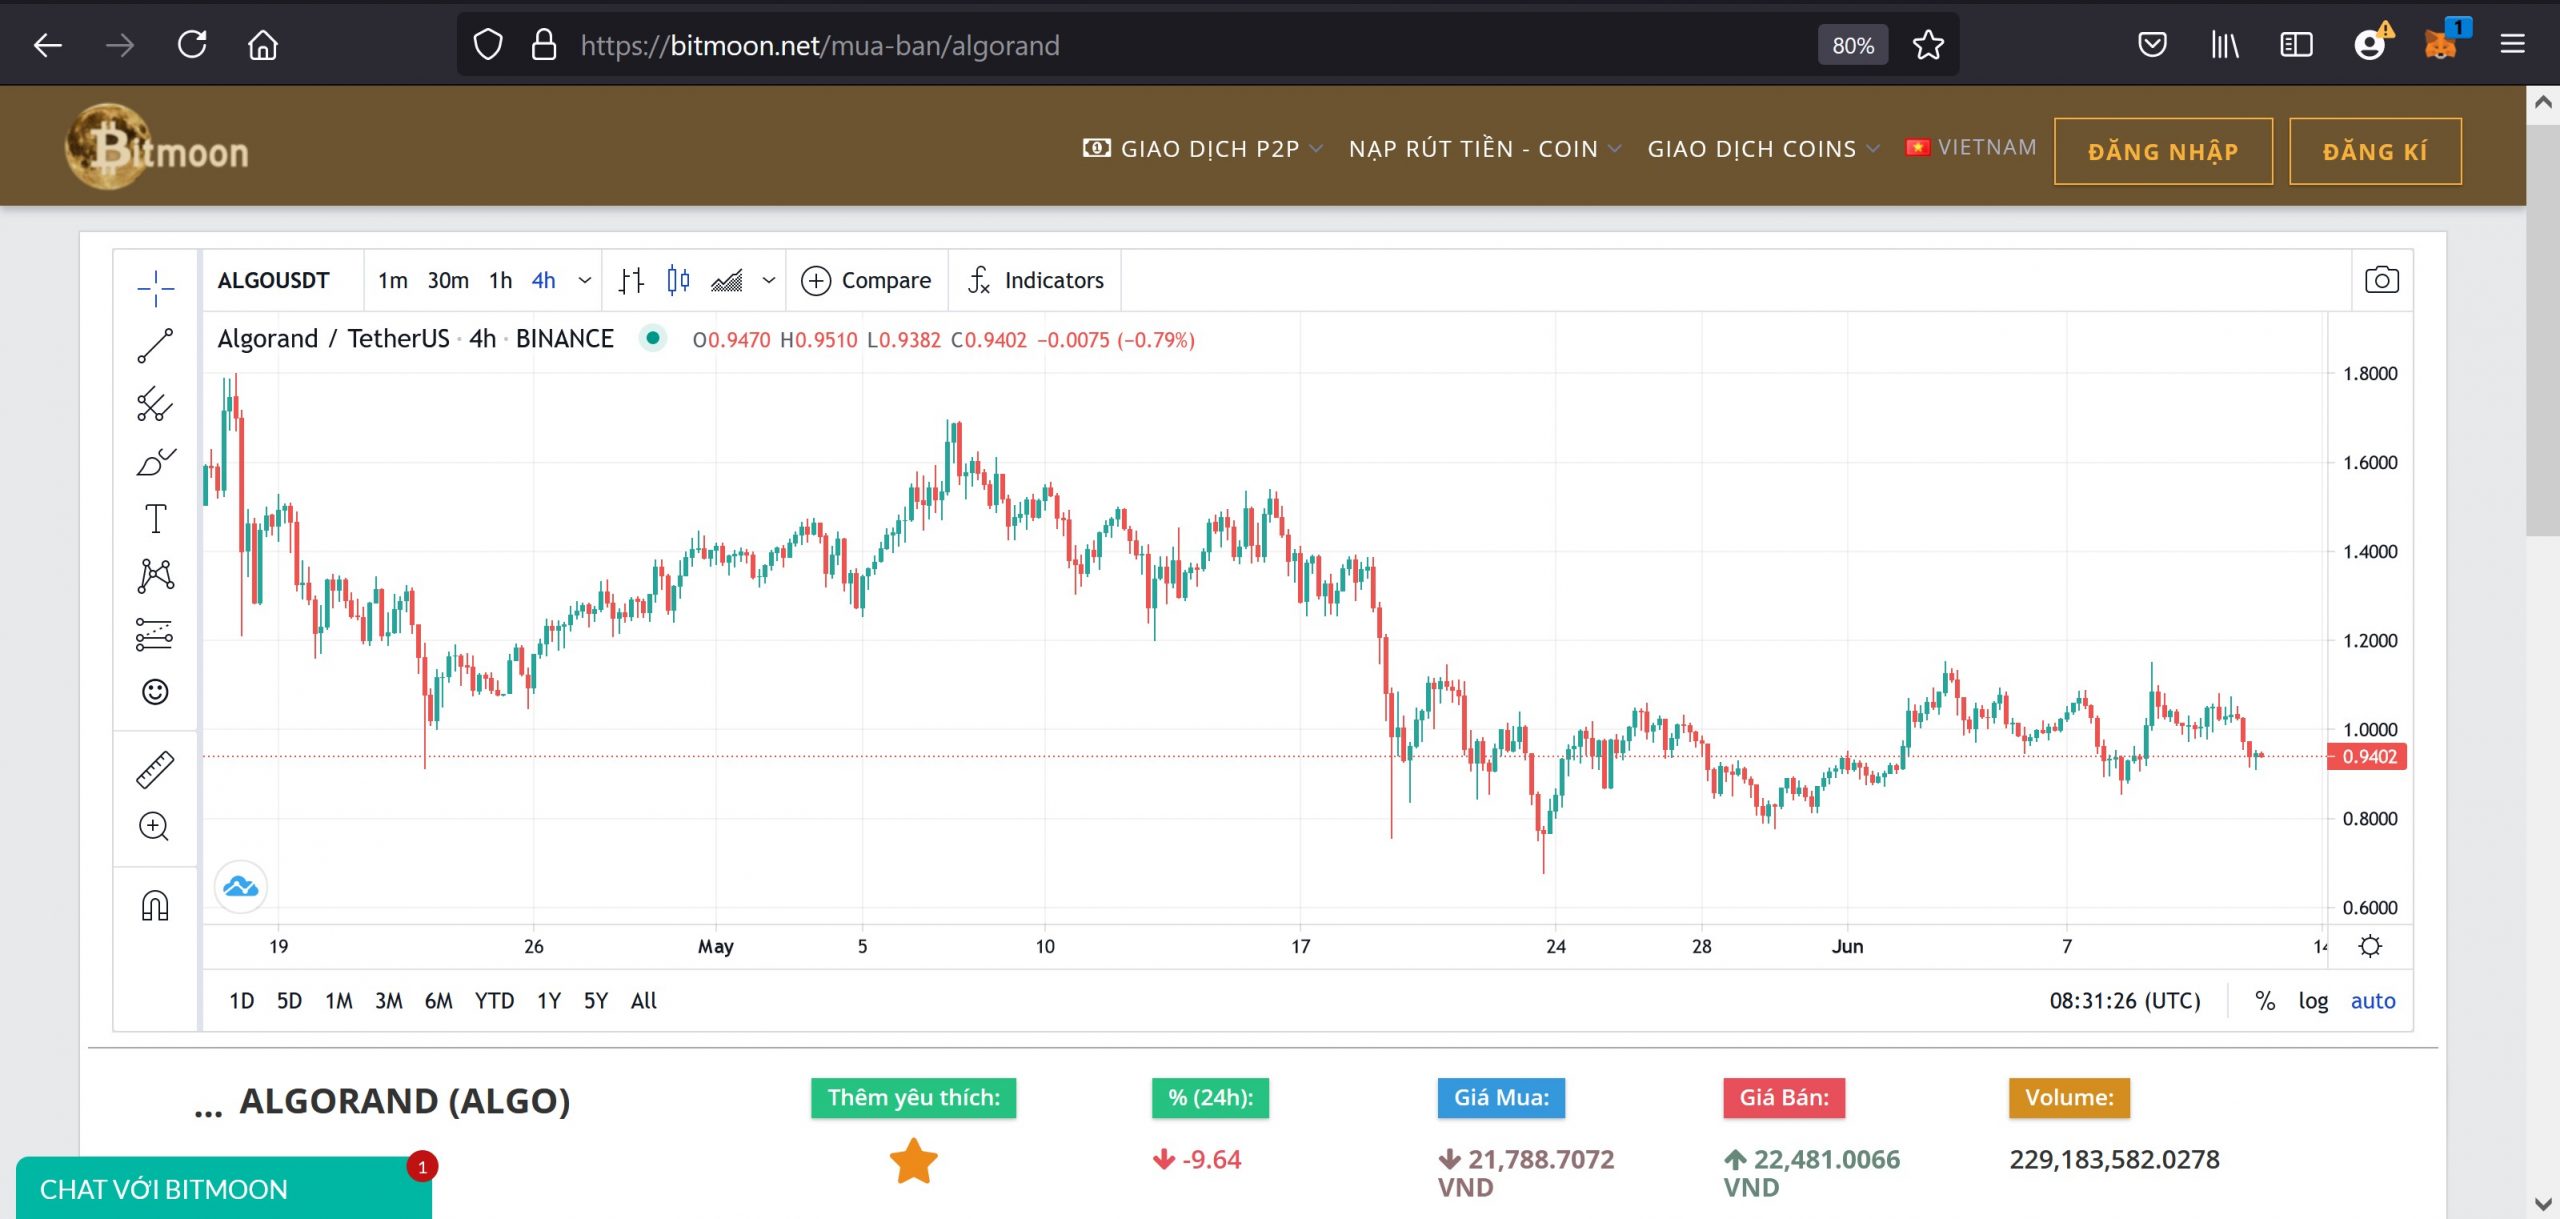The width and height of the screenshot is (2560, 1219).
Task: Bookmark this page with star icon
Action: coord(1928,45)
